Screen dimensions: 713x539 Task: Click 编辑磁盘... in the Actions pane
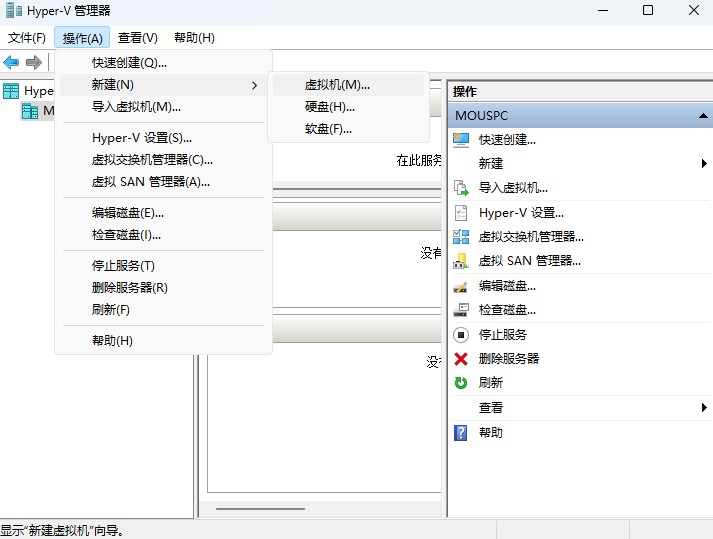click(x=507, y=286)
